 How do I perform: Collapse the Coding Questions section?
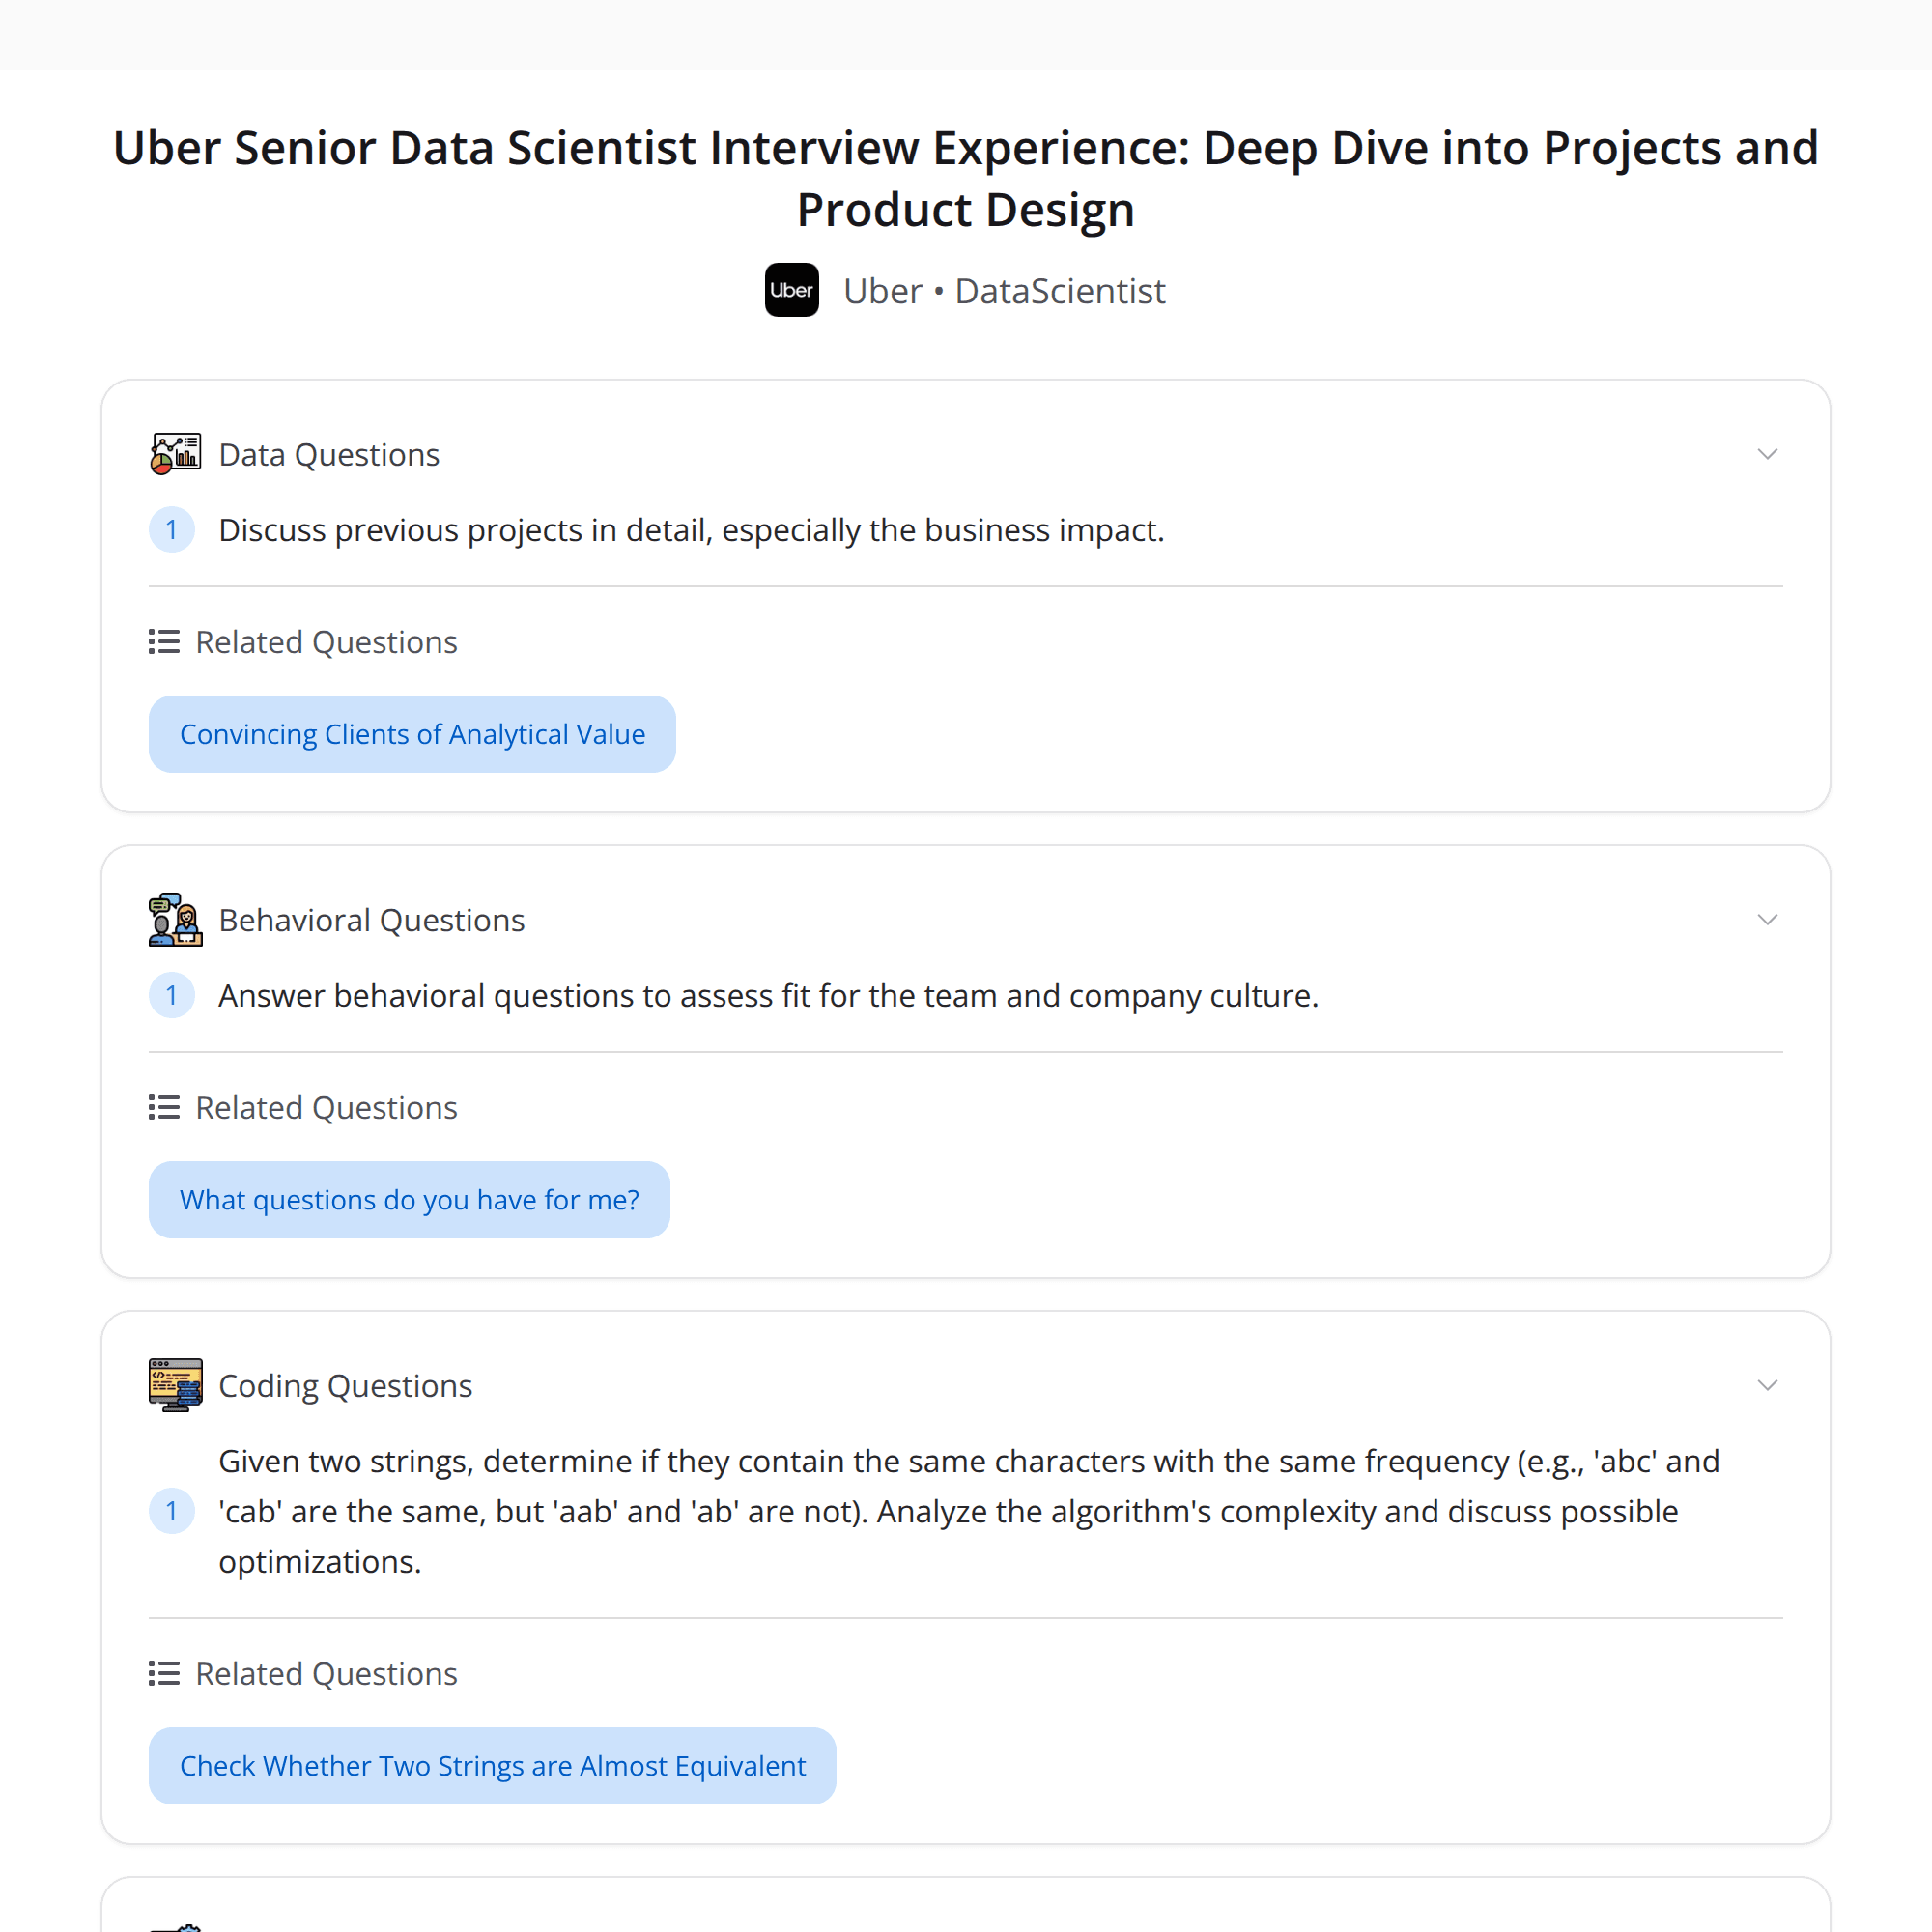[x=1767, y=1385]
